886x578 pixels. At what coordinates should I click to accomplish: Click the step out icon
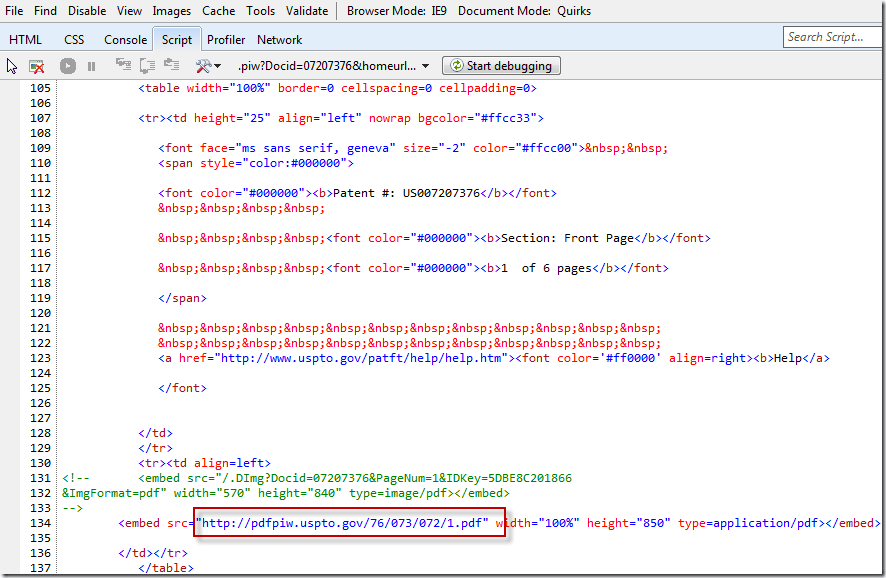point(172,64)
